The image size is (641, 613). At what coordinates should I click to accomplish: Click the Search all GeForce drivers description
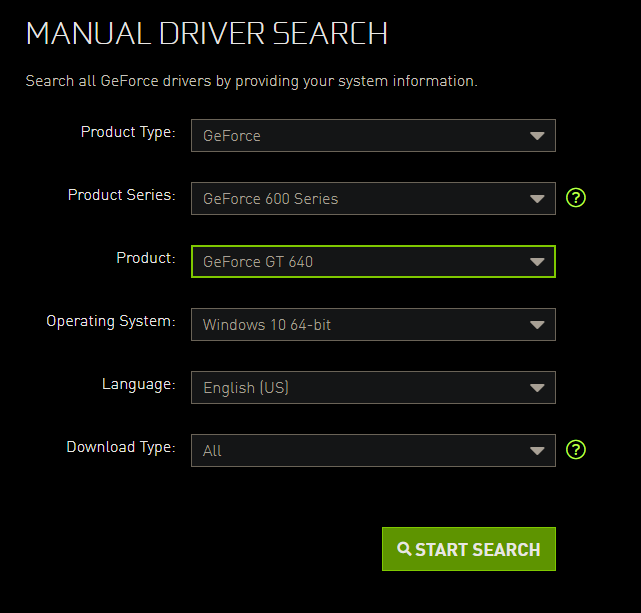click(x=251, y=81)
